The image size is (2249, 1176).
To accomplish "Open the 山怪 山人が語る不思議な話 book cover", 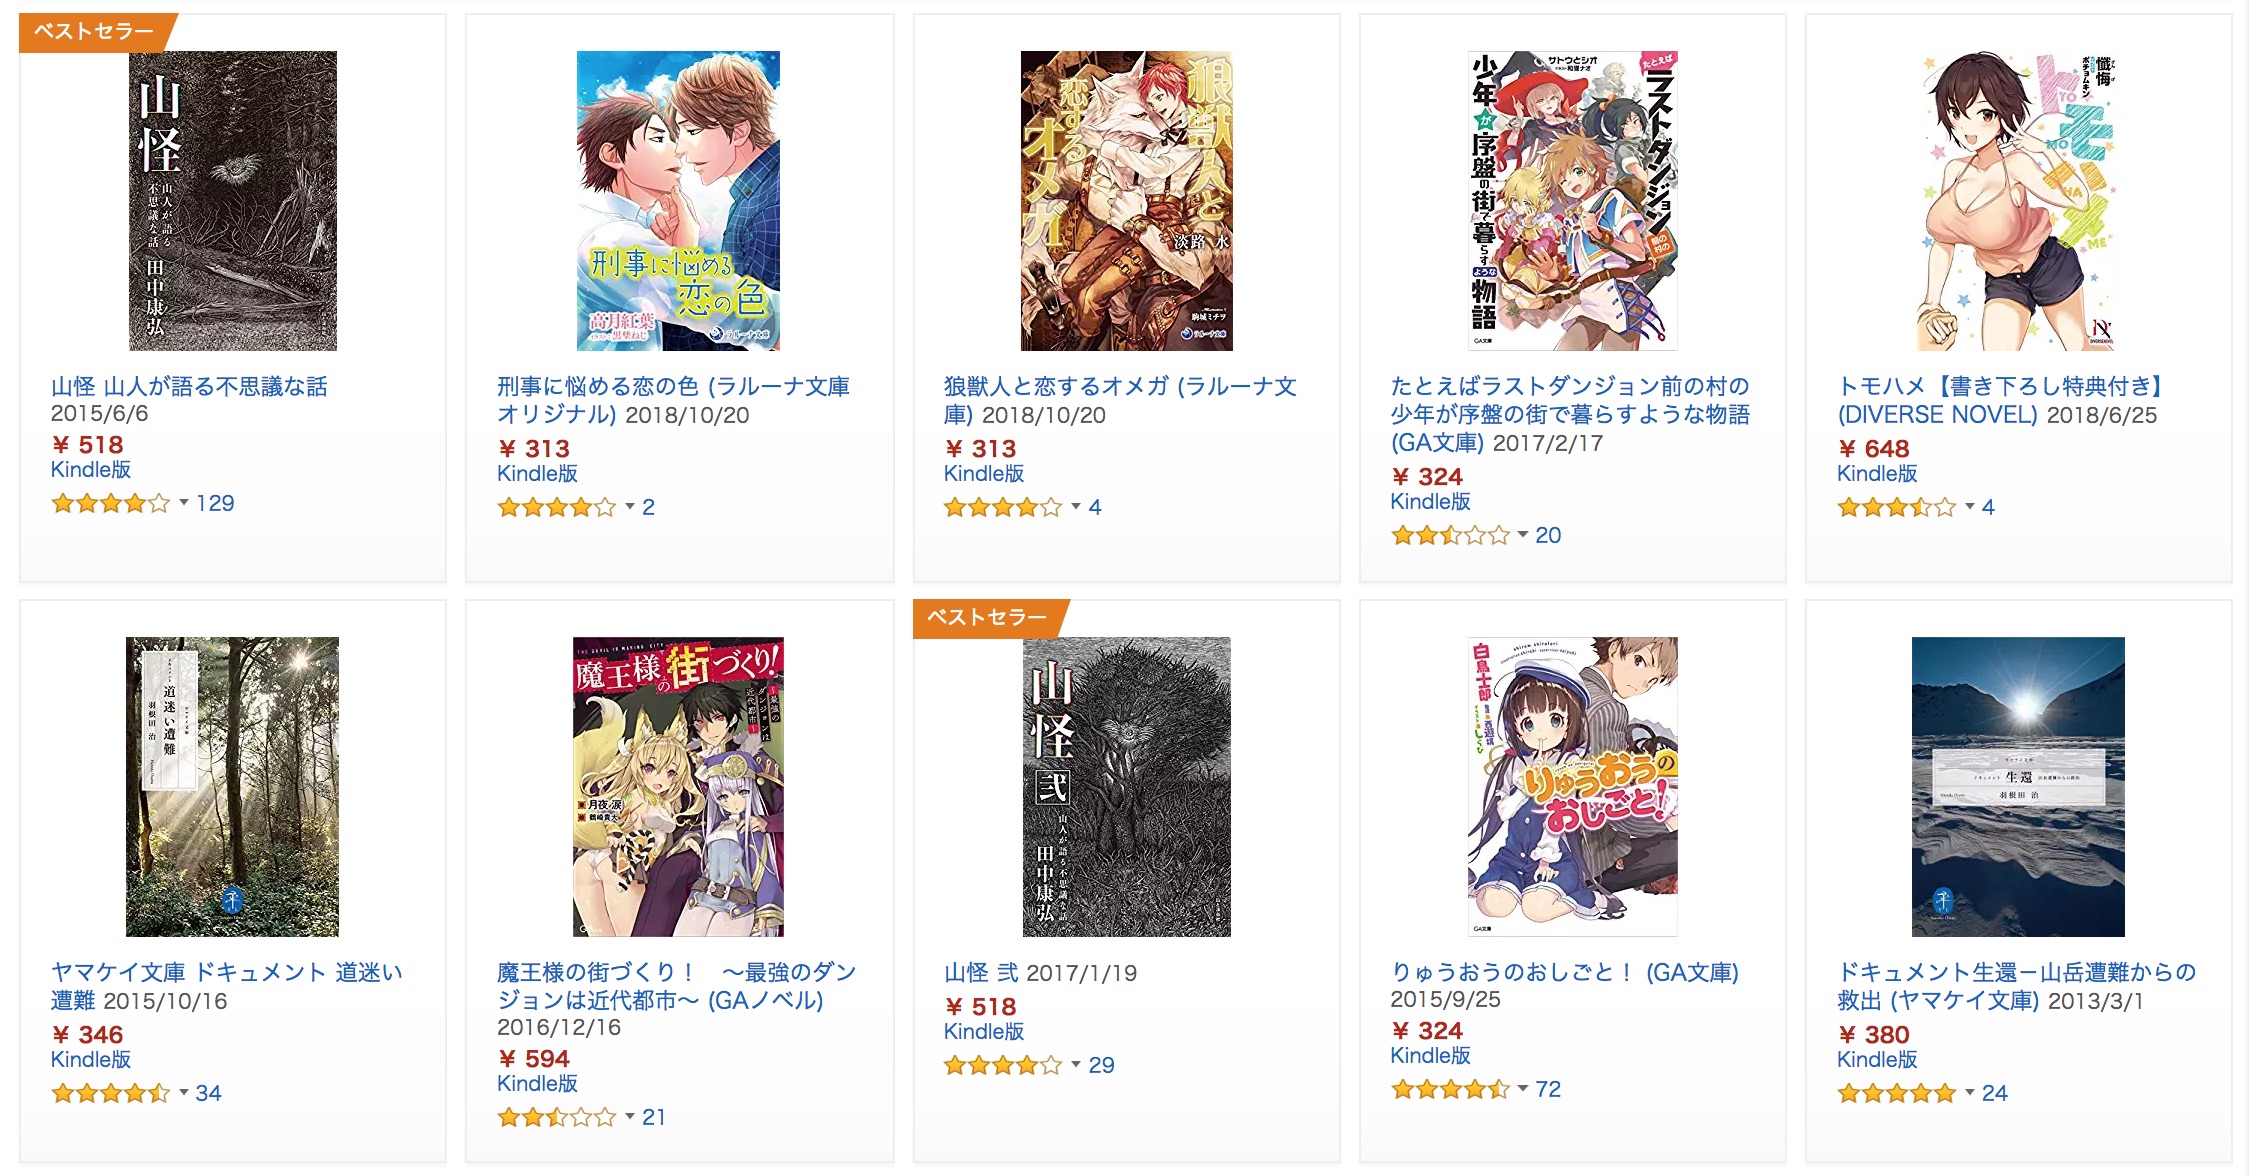I will [x=233, y=201].
